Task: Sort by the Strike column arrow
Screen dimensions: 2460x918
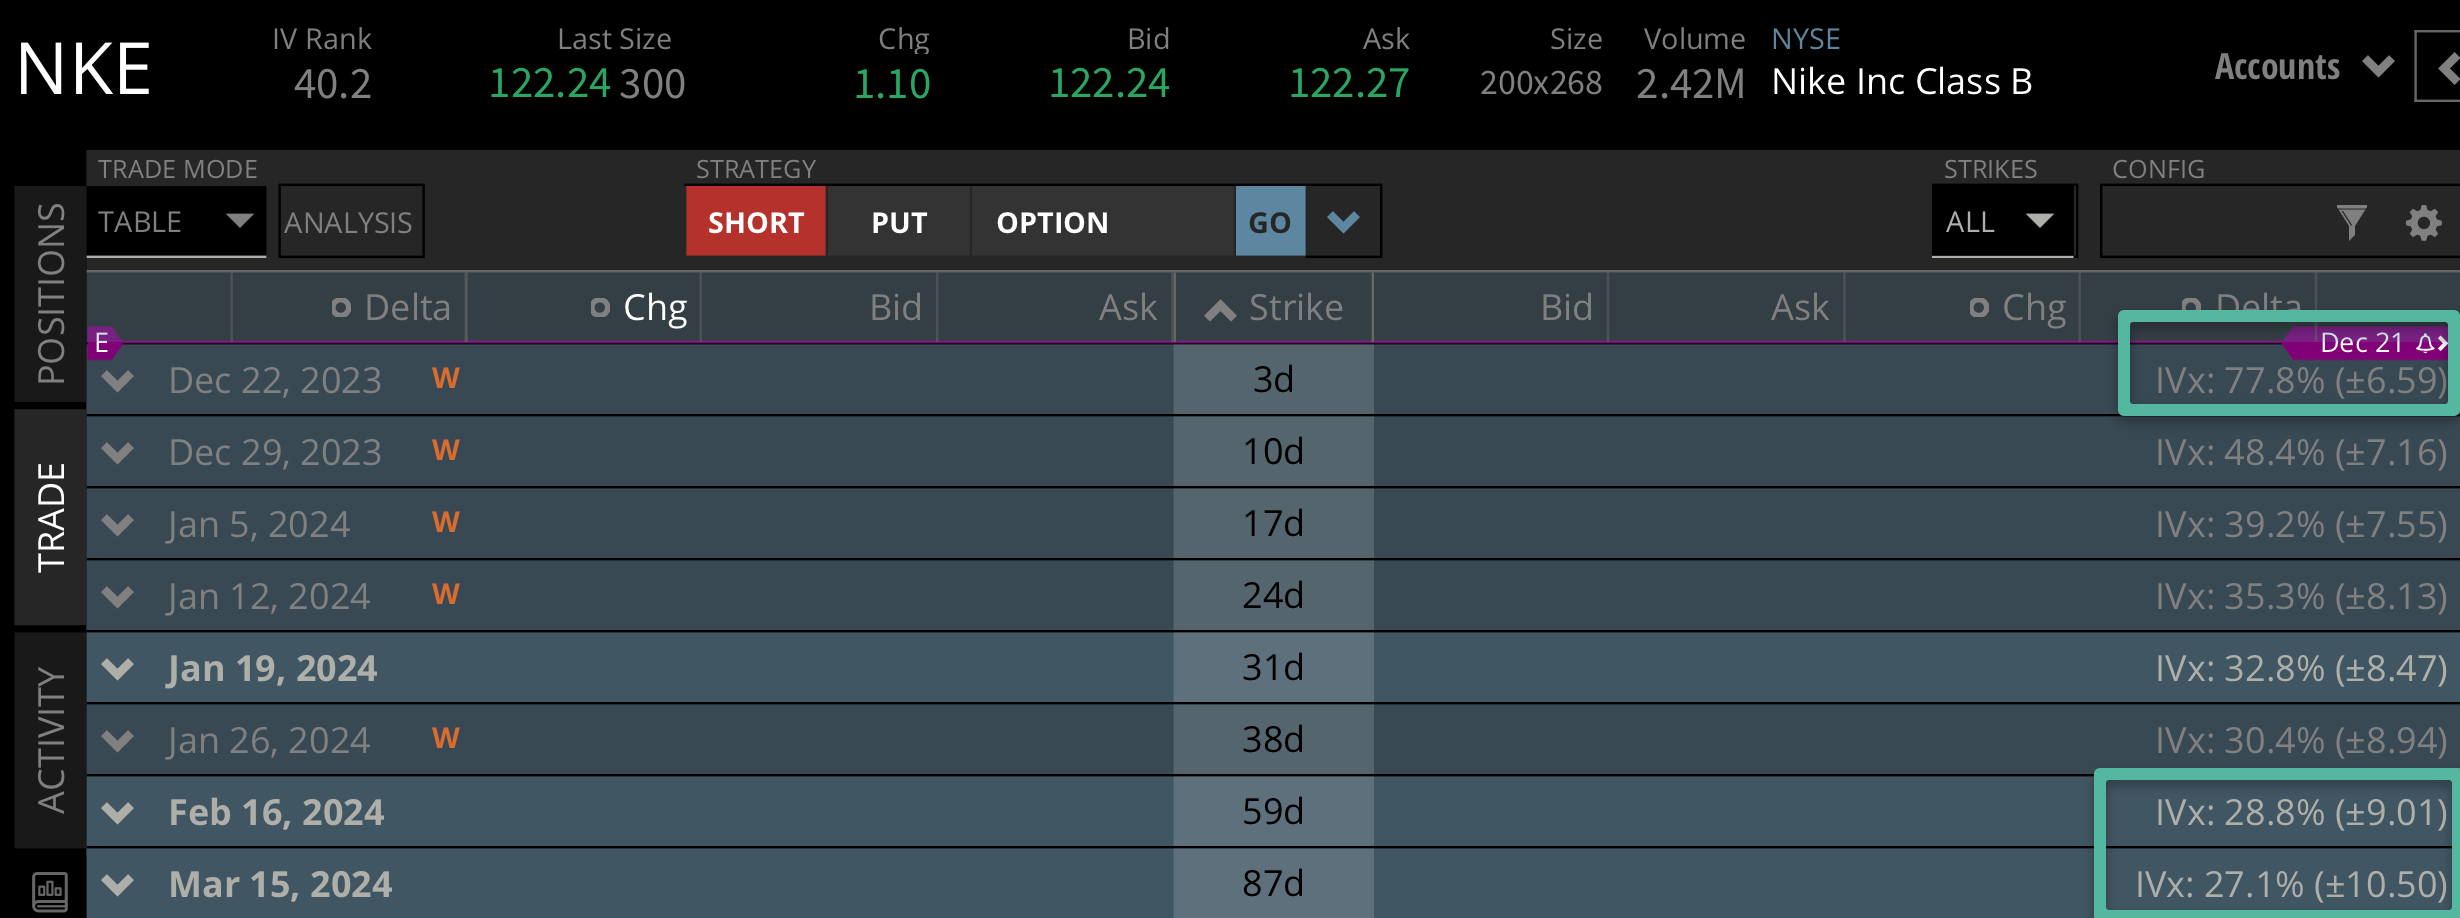Action: tap(1220, 309)
